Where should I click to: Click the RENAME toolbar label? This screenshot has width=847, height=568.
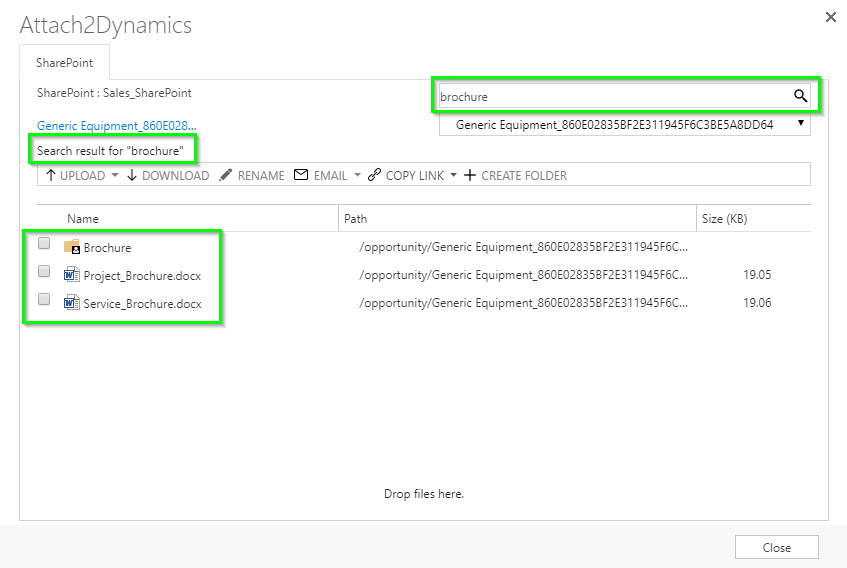tap(261, 175)
